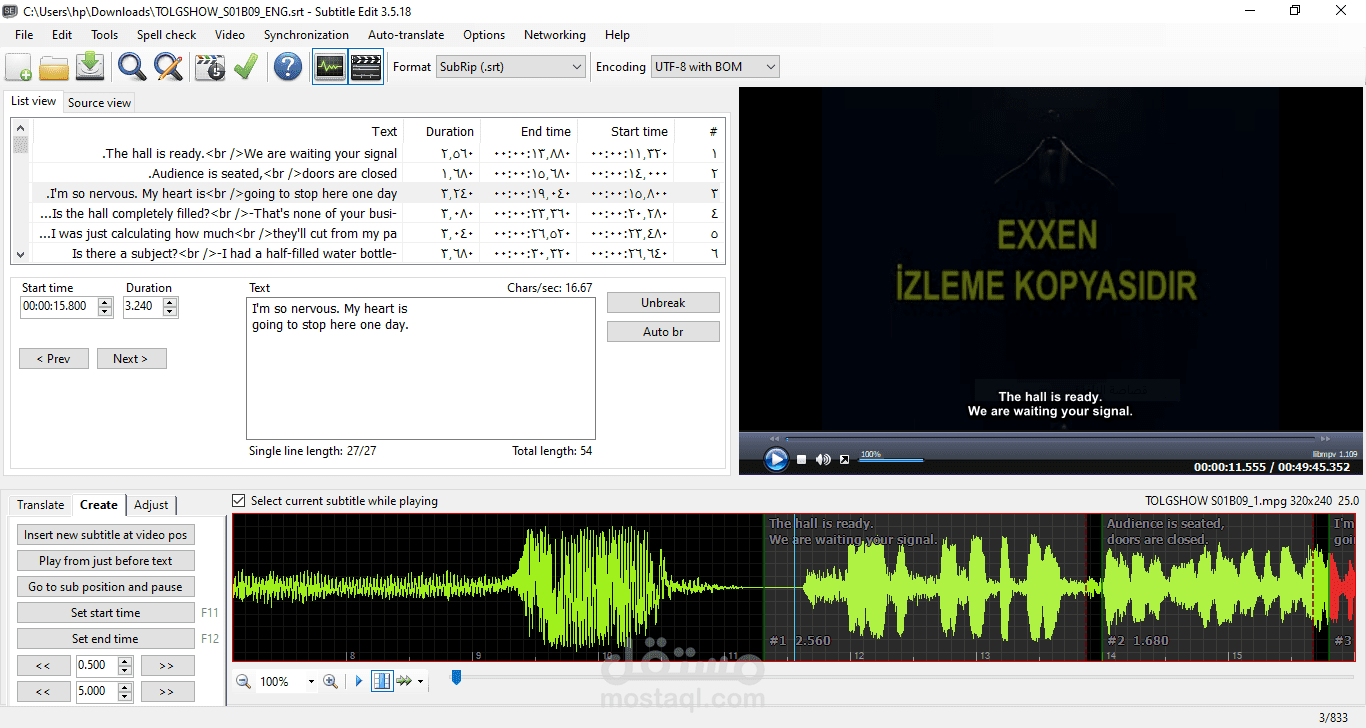This screenshot has height=728, width=1366.
Task: Open a subtitle file via folder icon
Action: pos(54,67)
